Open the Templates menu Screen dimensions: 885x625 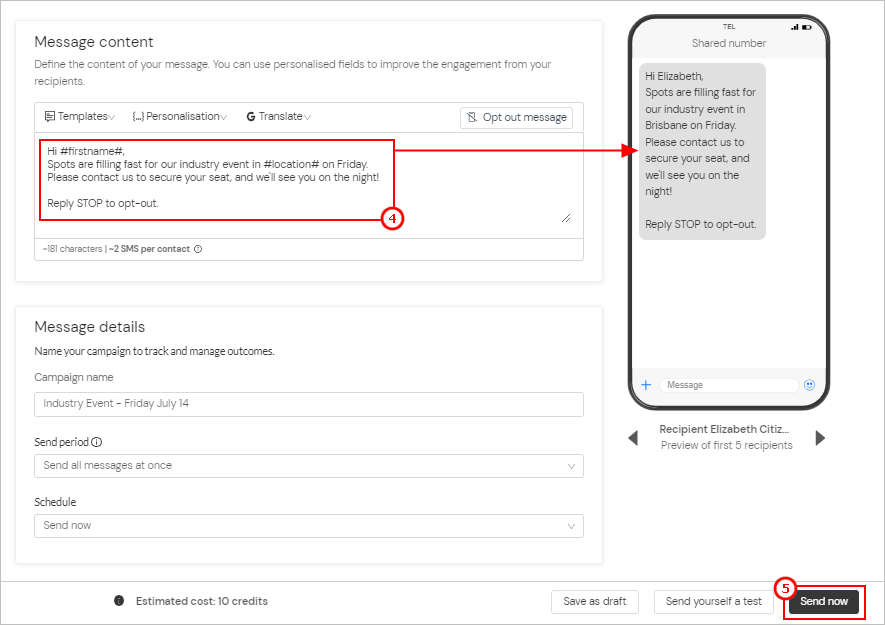coord(80,117)
